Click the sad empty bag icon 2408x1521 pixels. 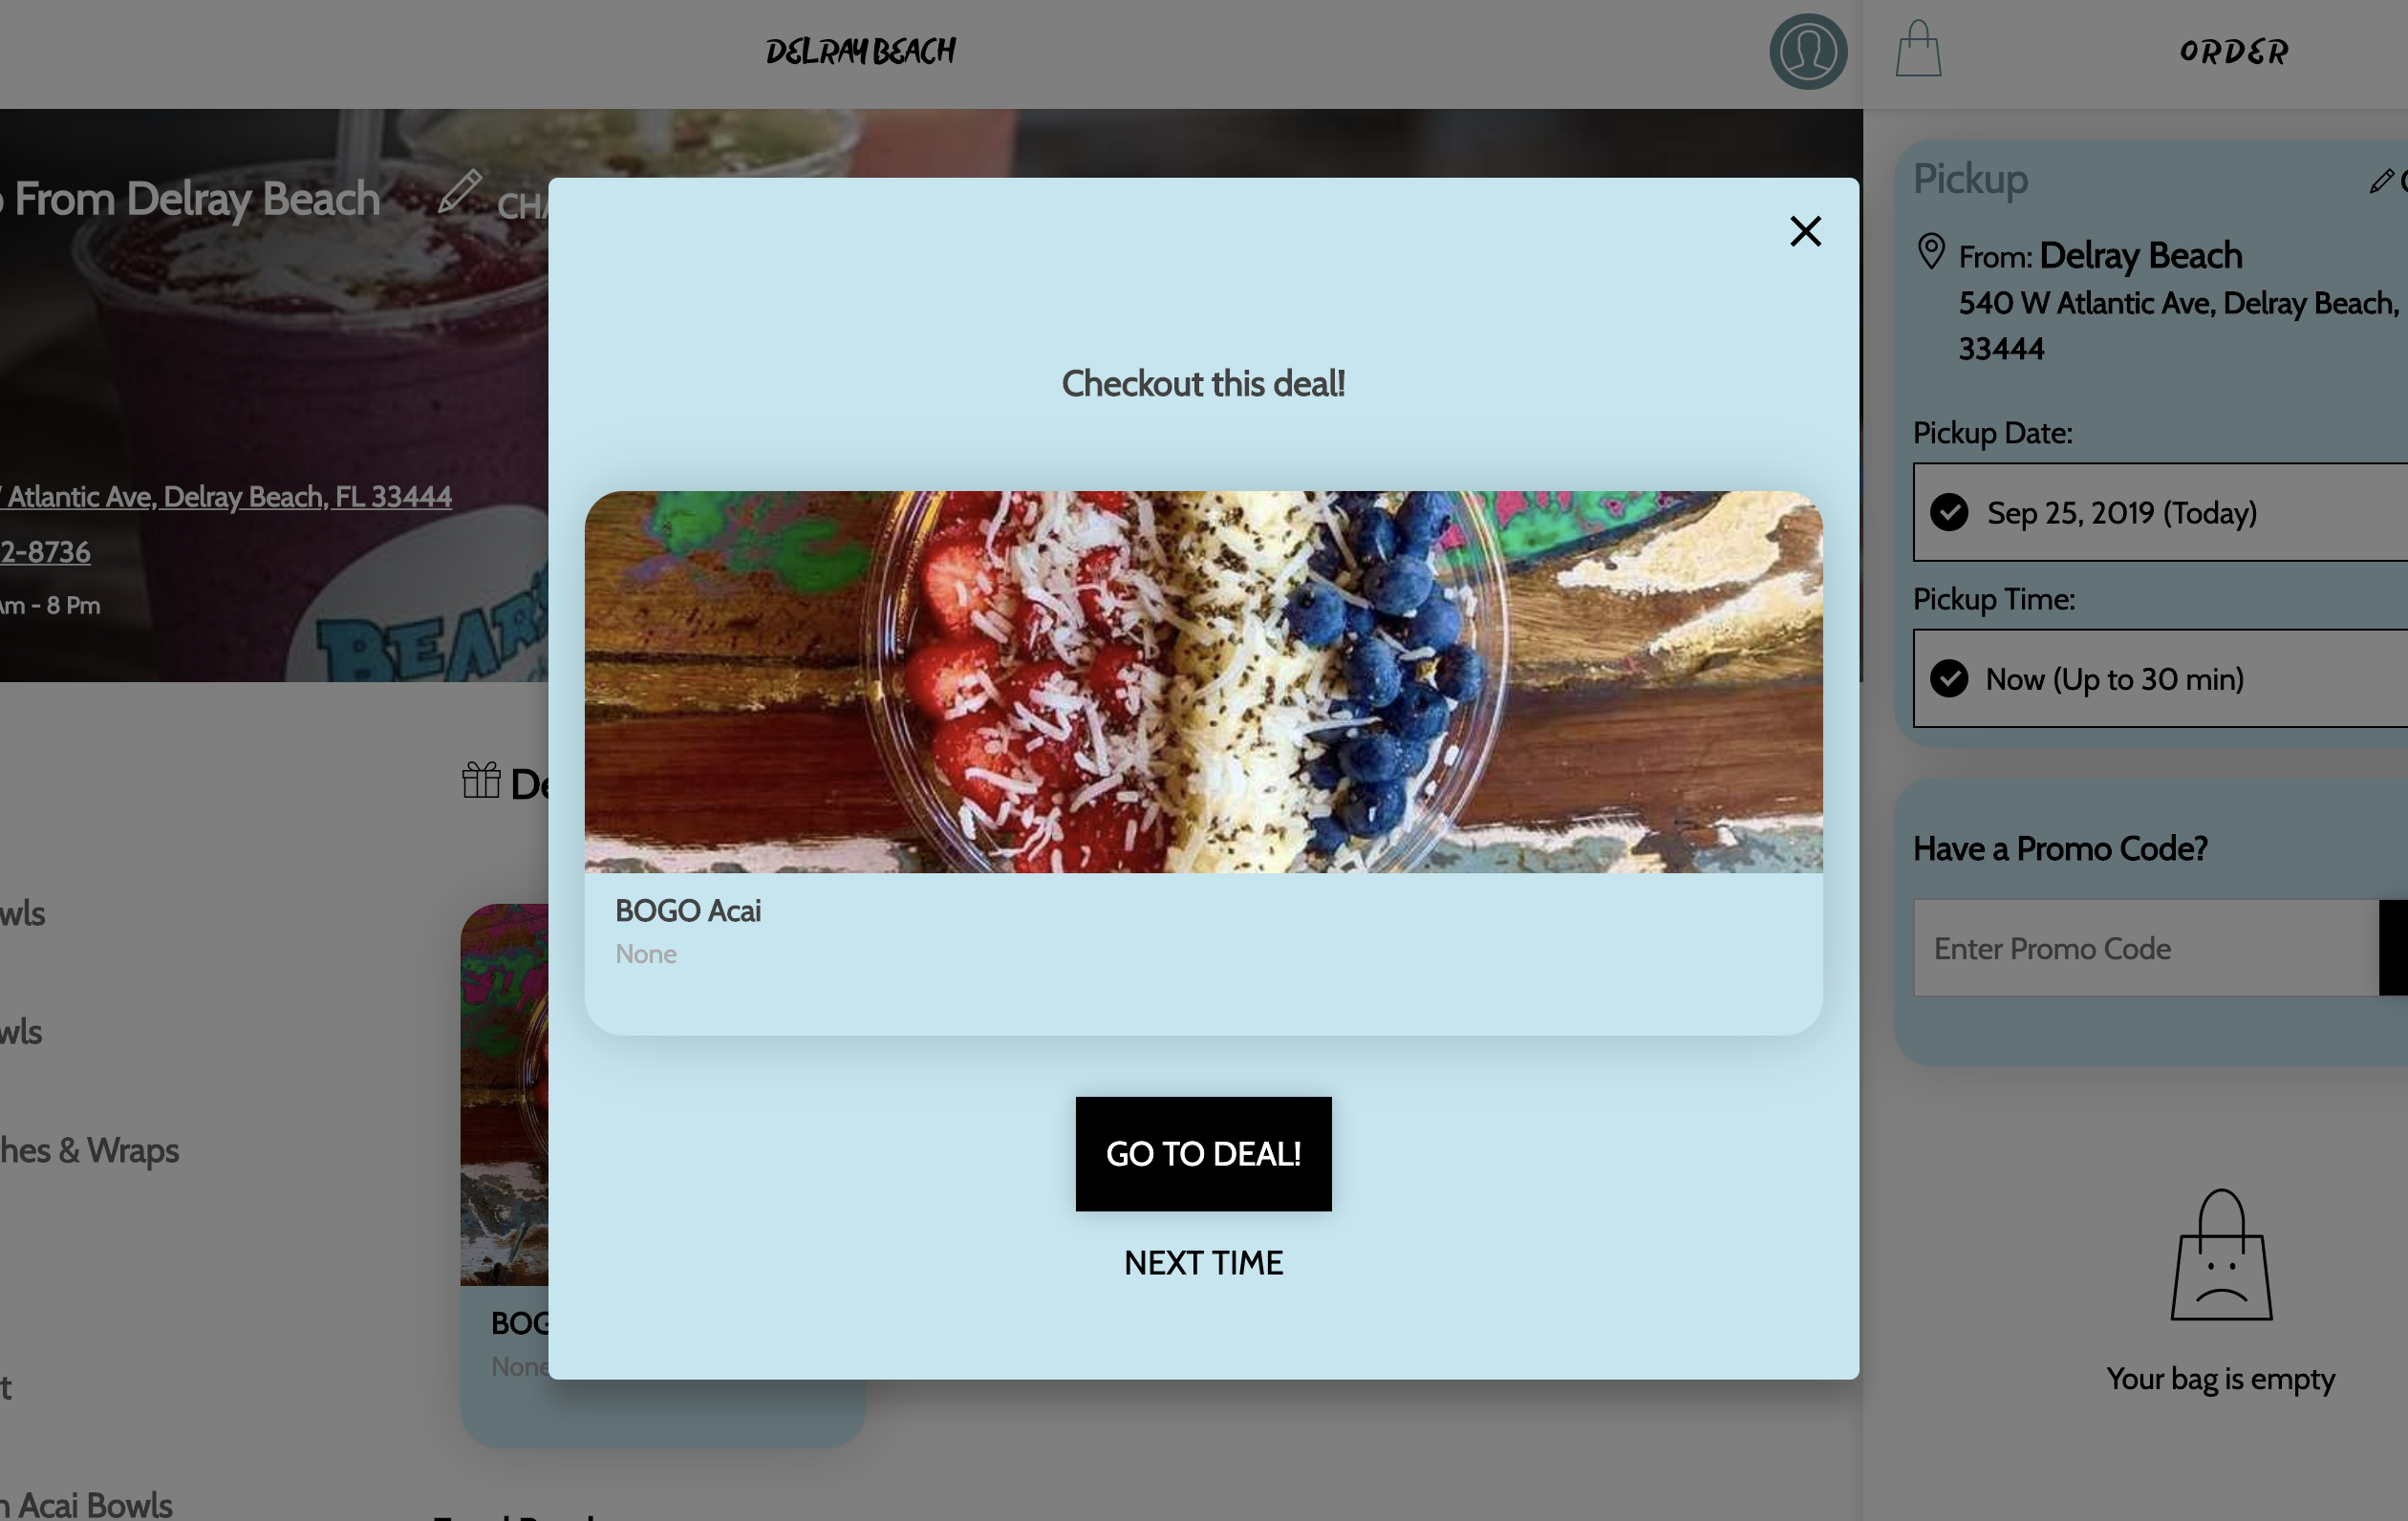2221,1255
